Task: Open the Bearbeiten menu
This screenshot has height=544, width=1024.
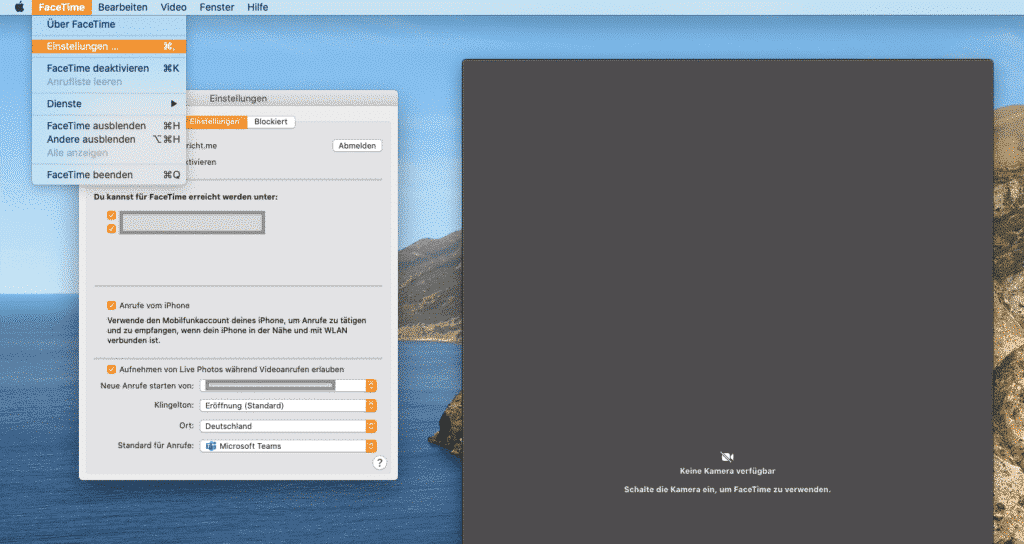Action: point(123,7)
